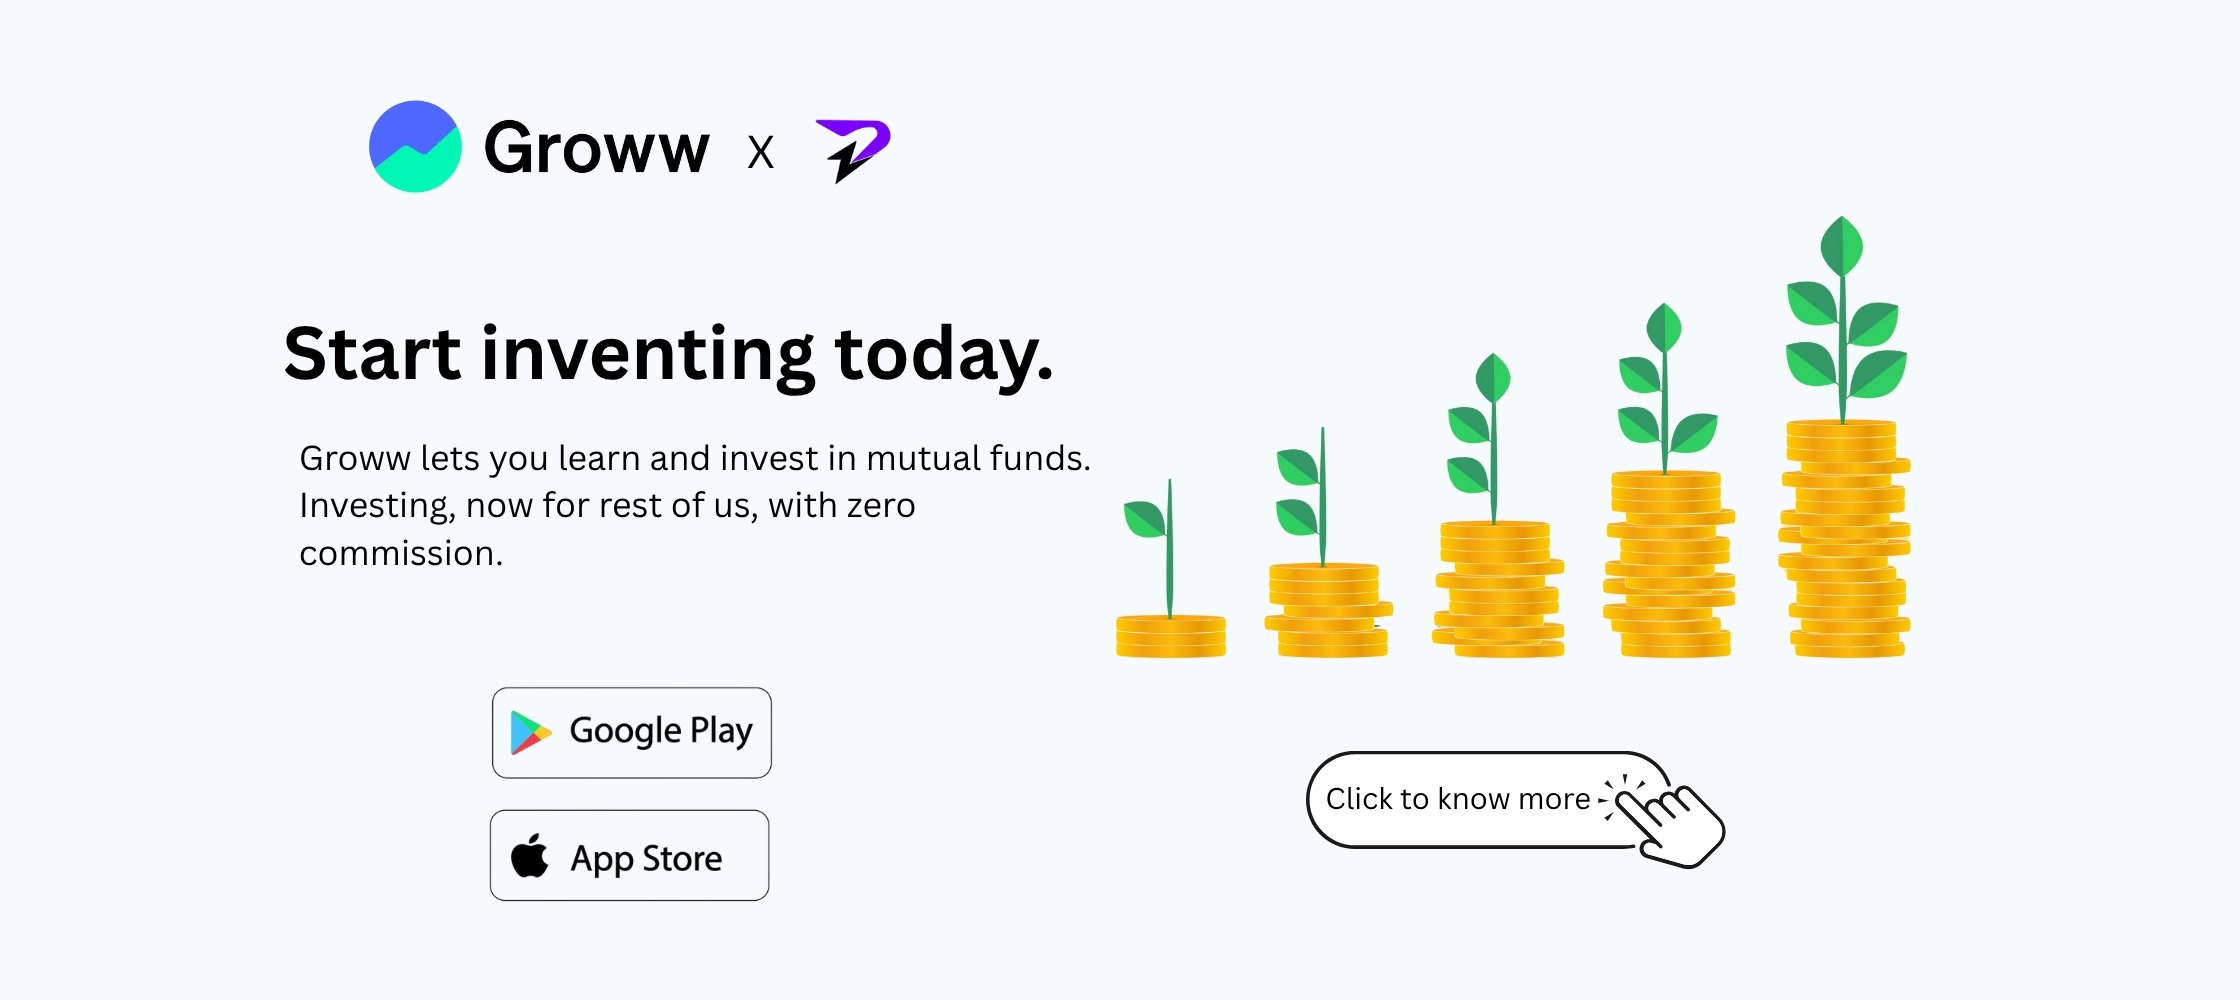Image resolution: width=2240 pixels, height=1000 pixels.
Task: Click the Groww circular logo icon
Action: coord(415,146)
